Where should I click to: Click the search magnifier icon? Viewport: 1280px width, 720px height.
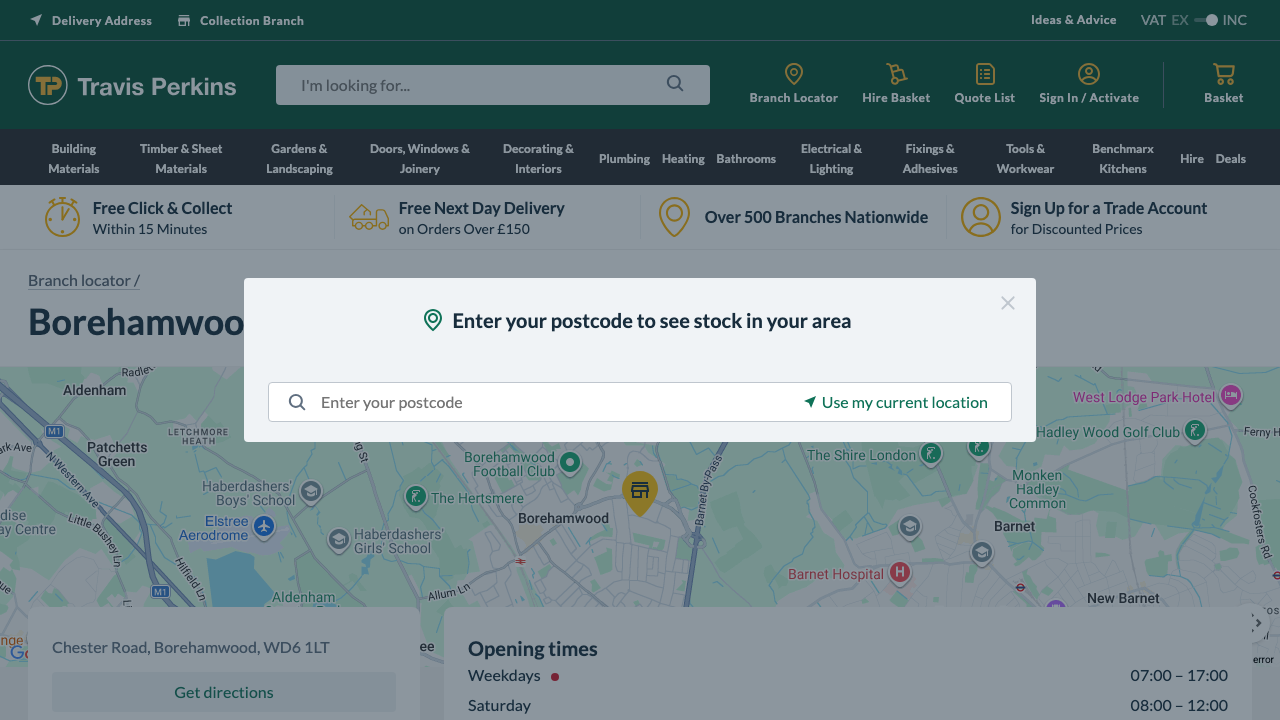click(x=674, y=84)
